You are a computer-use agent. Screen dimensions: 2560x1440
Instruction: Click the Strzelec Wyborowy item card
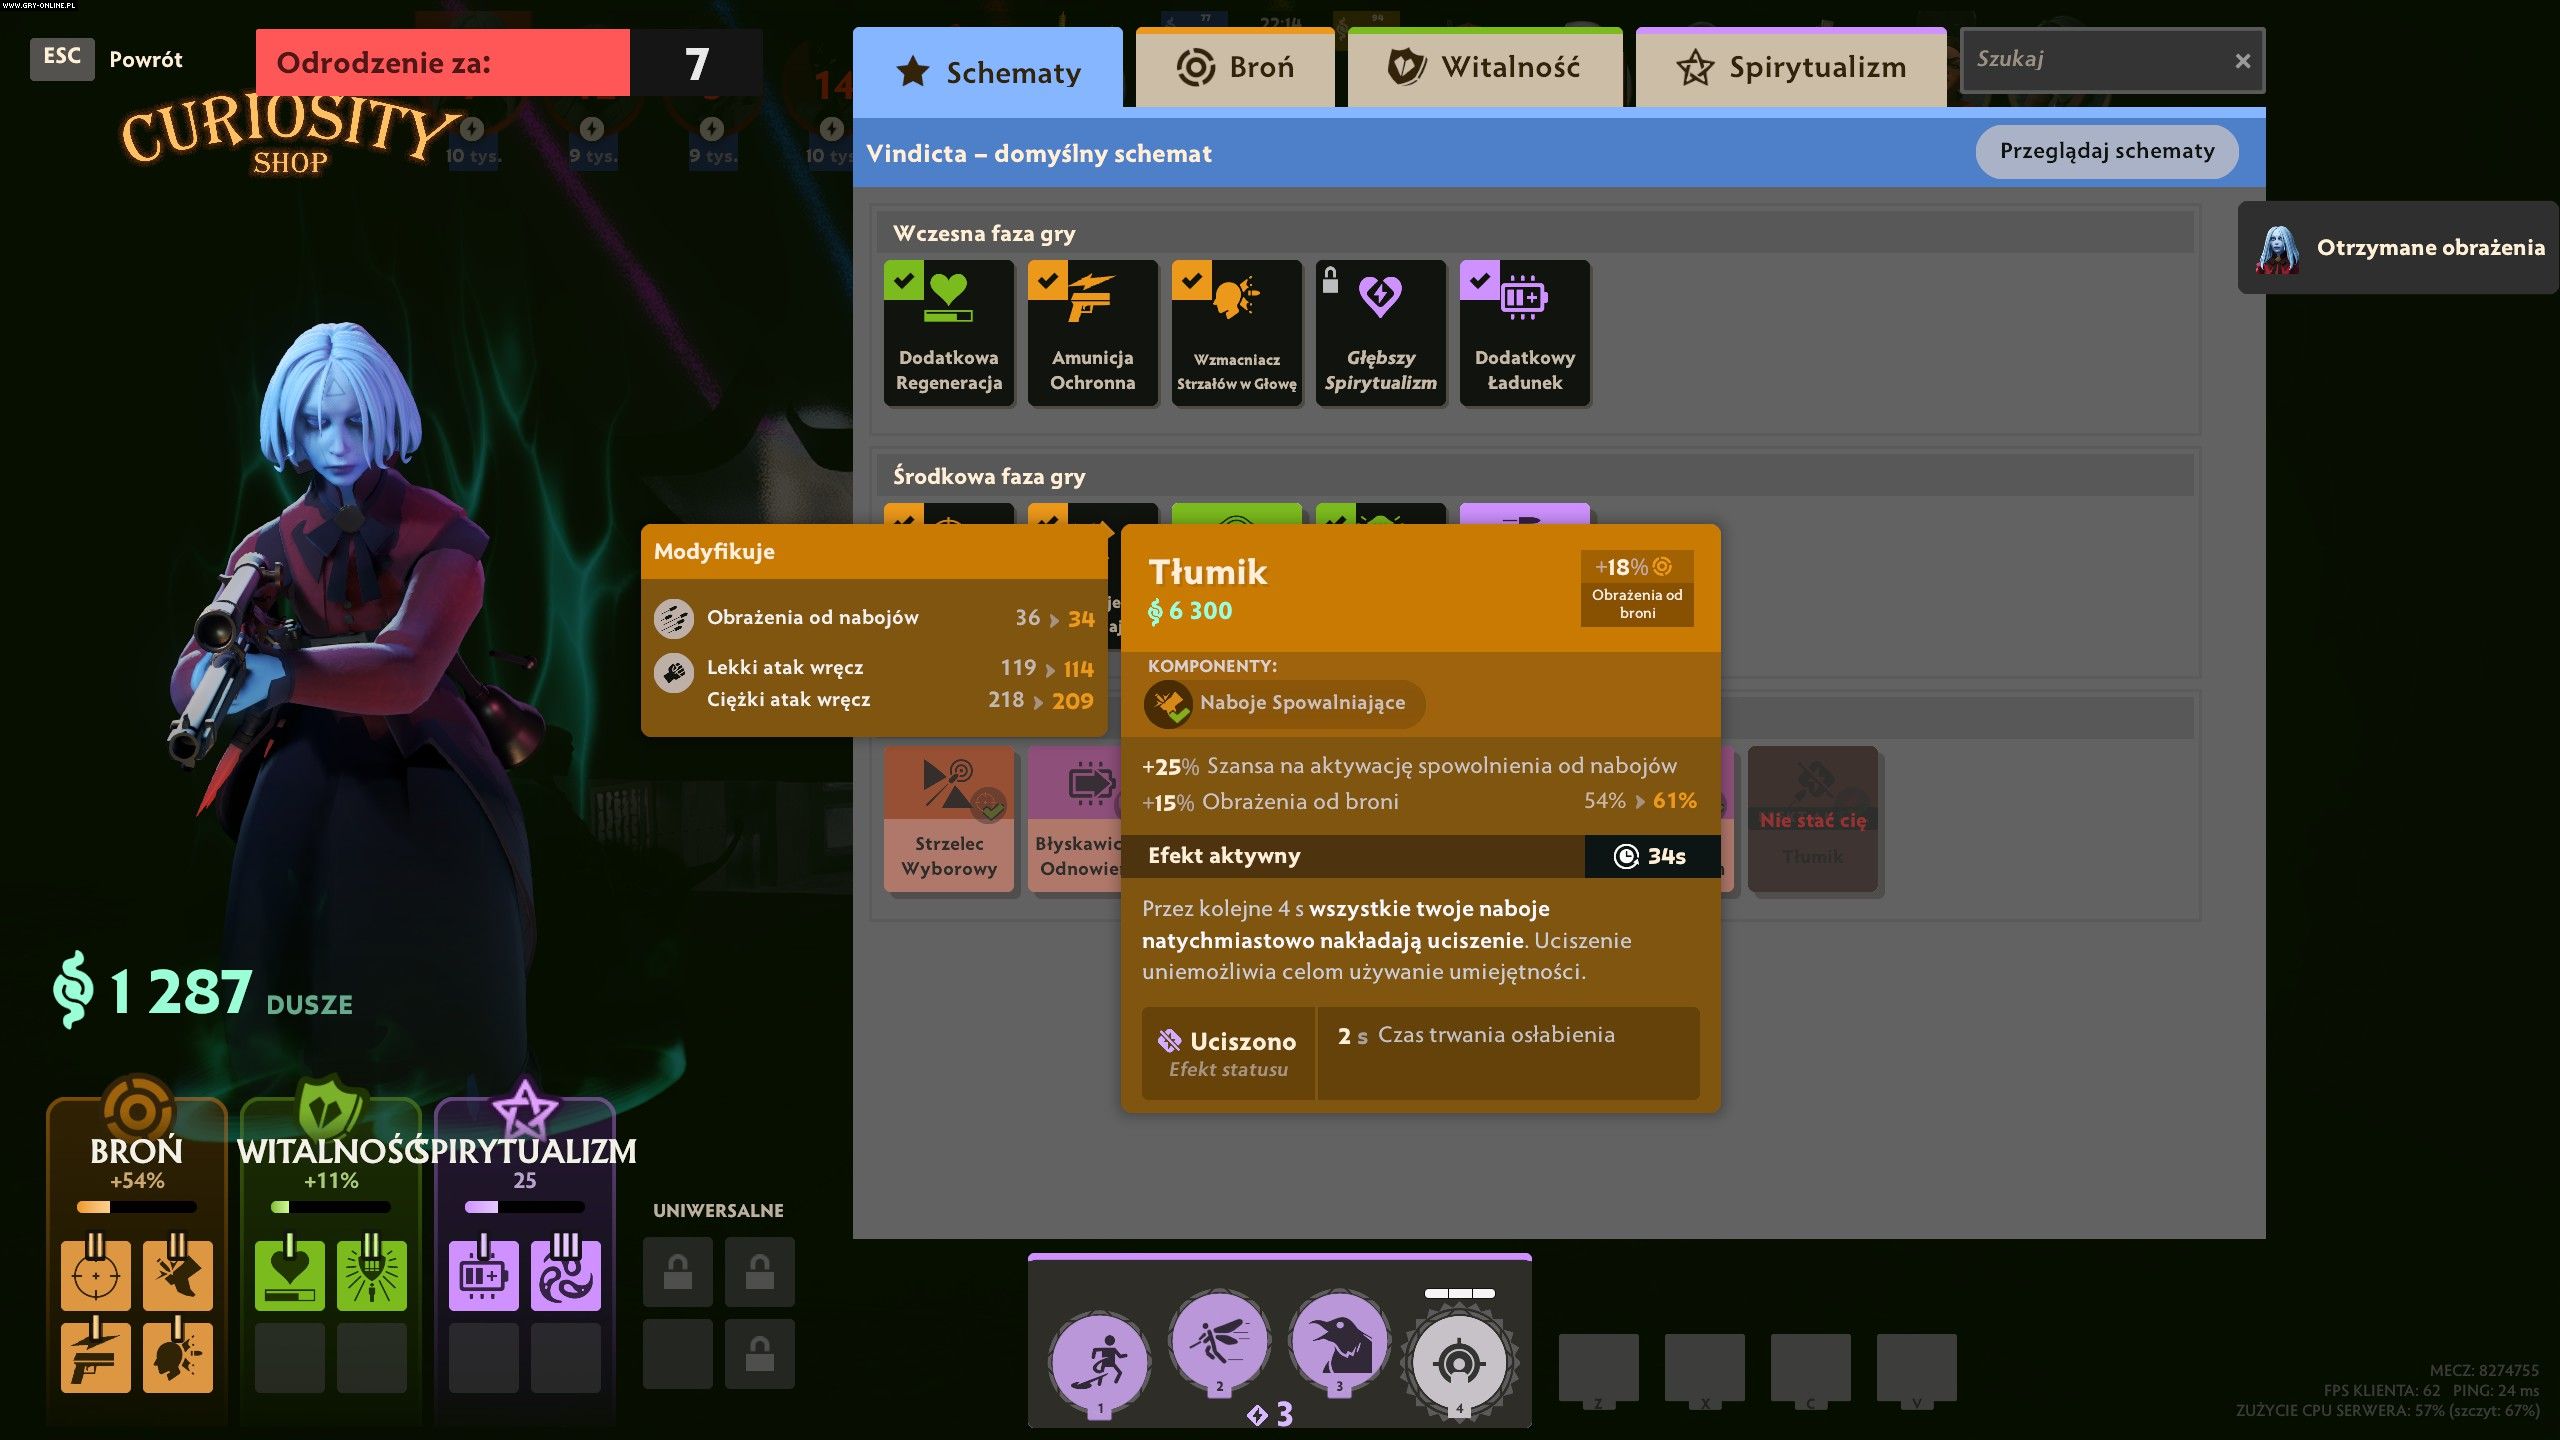coord(948,818)
